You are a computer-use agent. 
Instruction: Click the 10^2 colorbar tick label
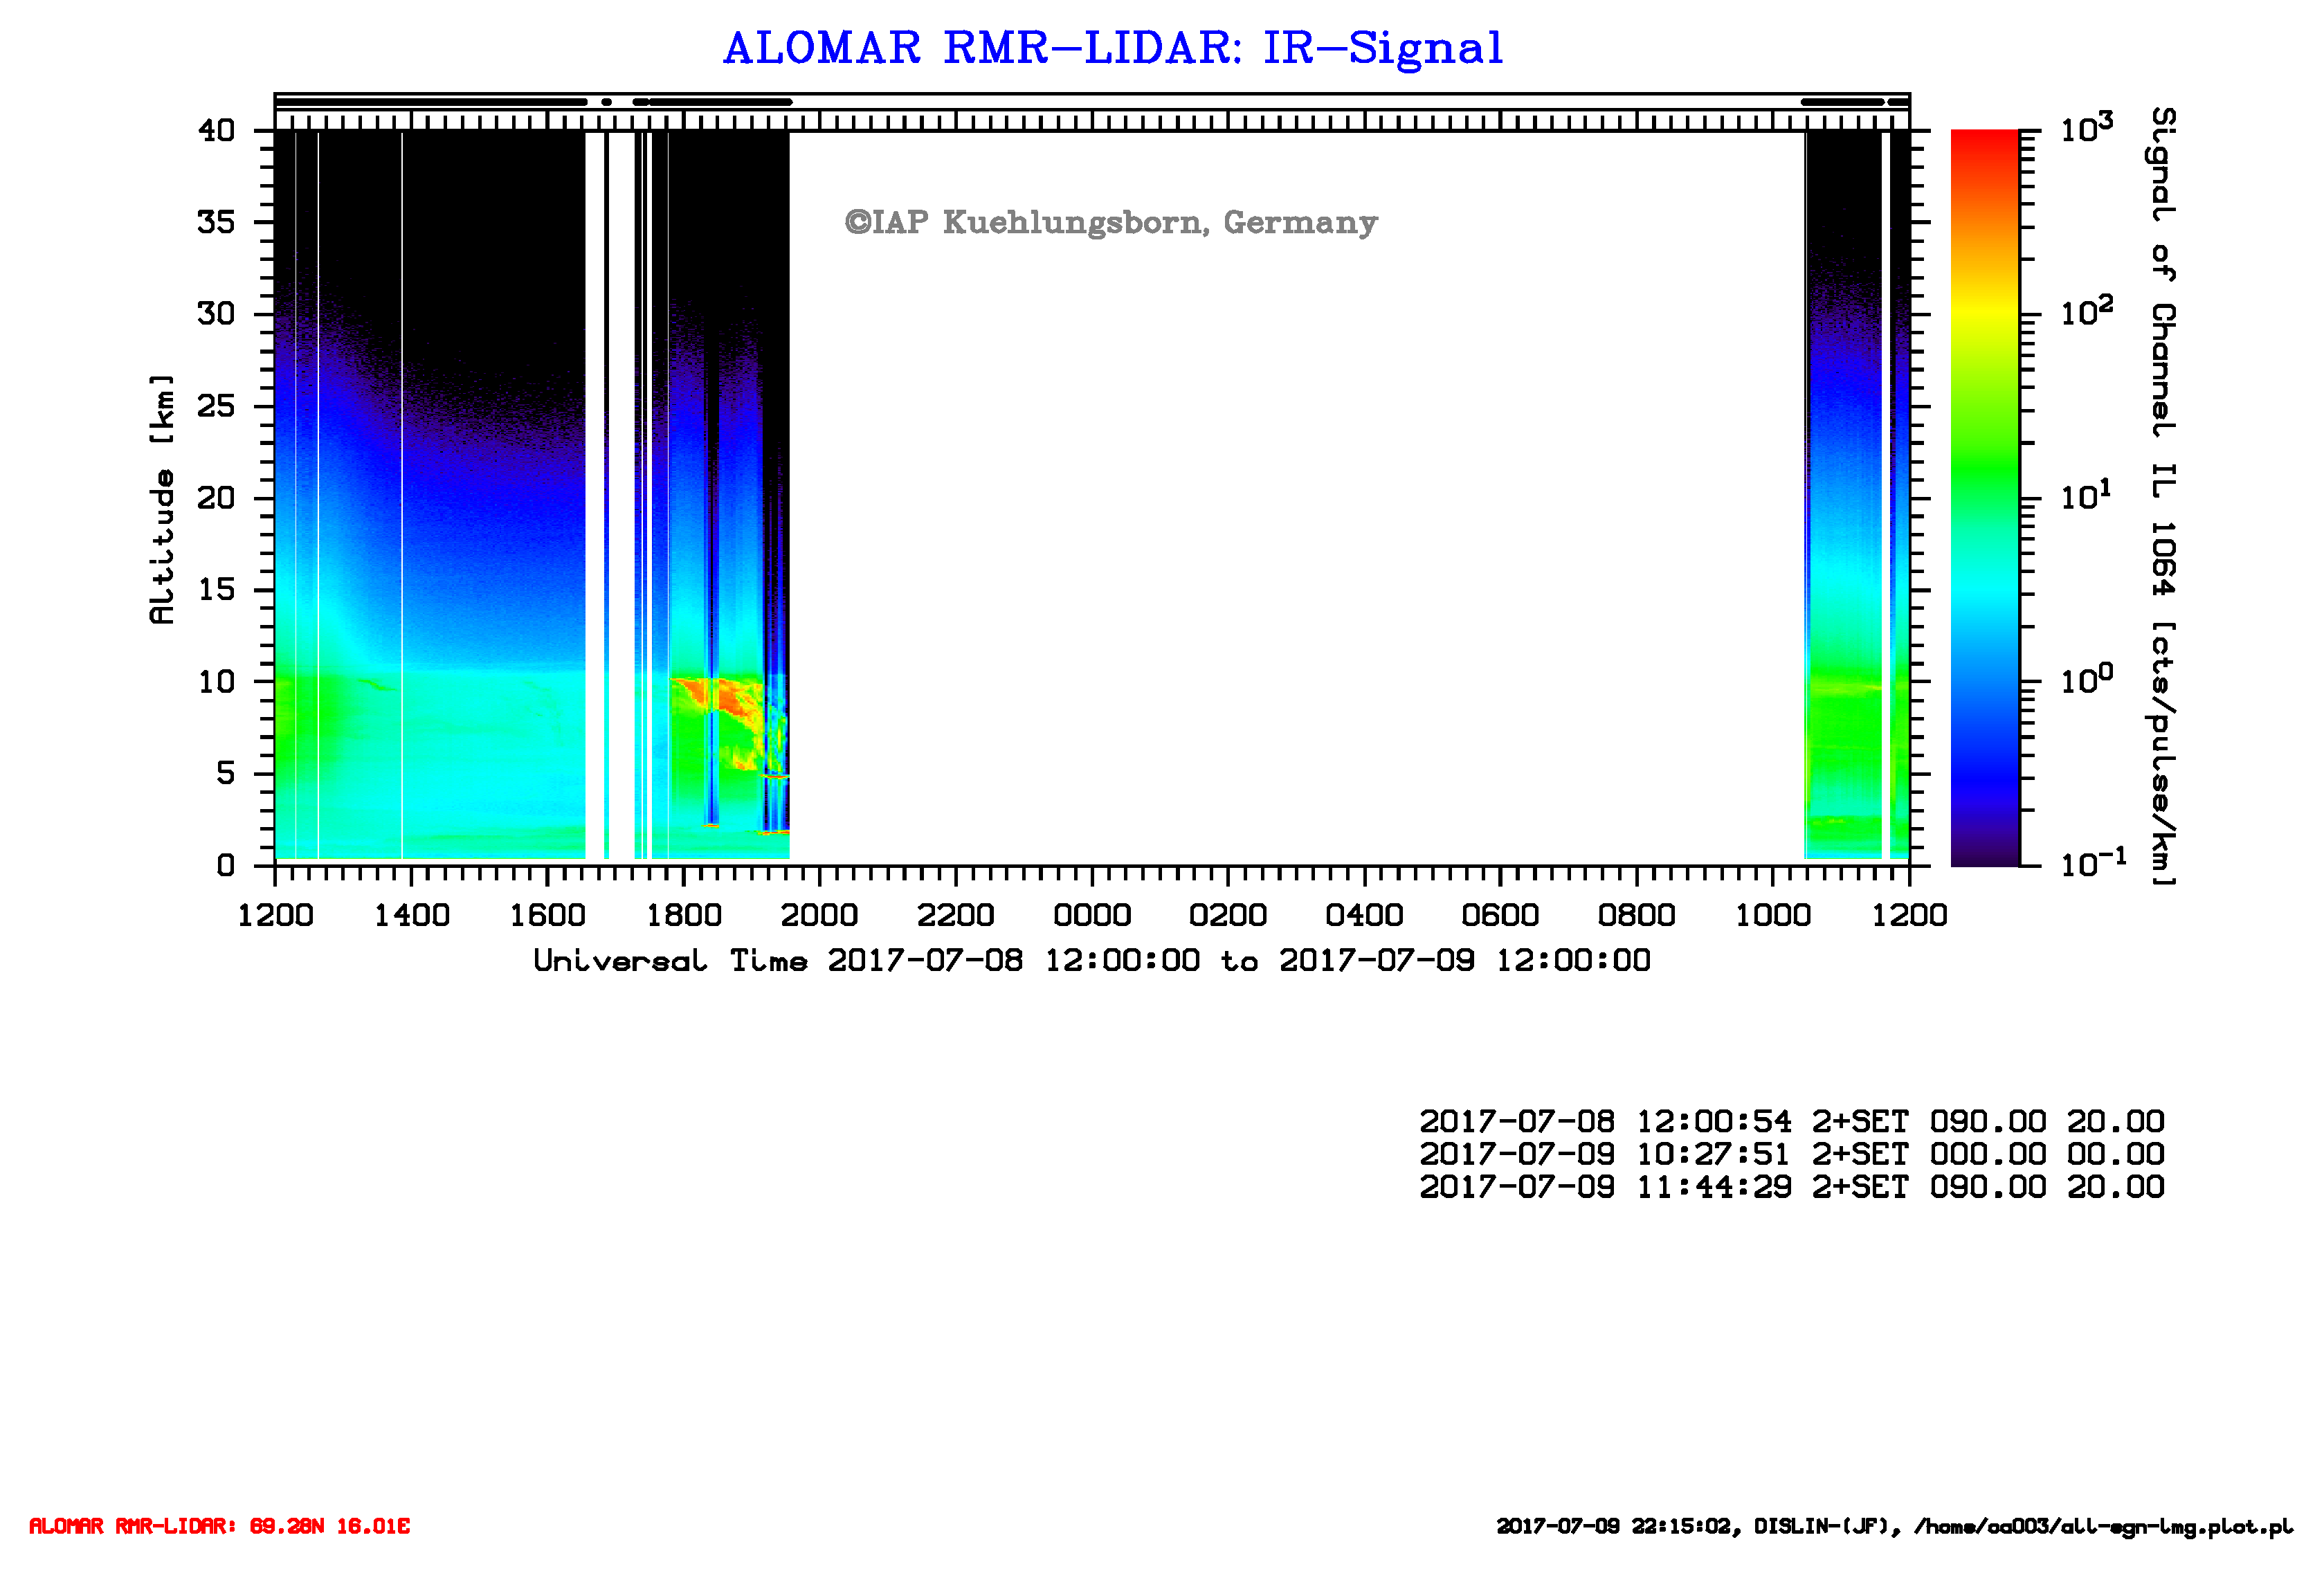[x=2086, y=312]
